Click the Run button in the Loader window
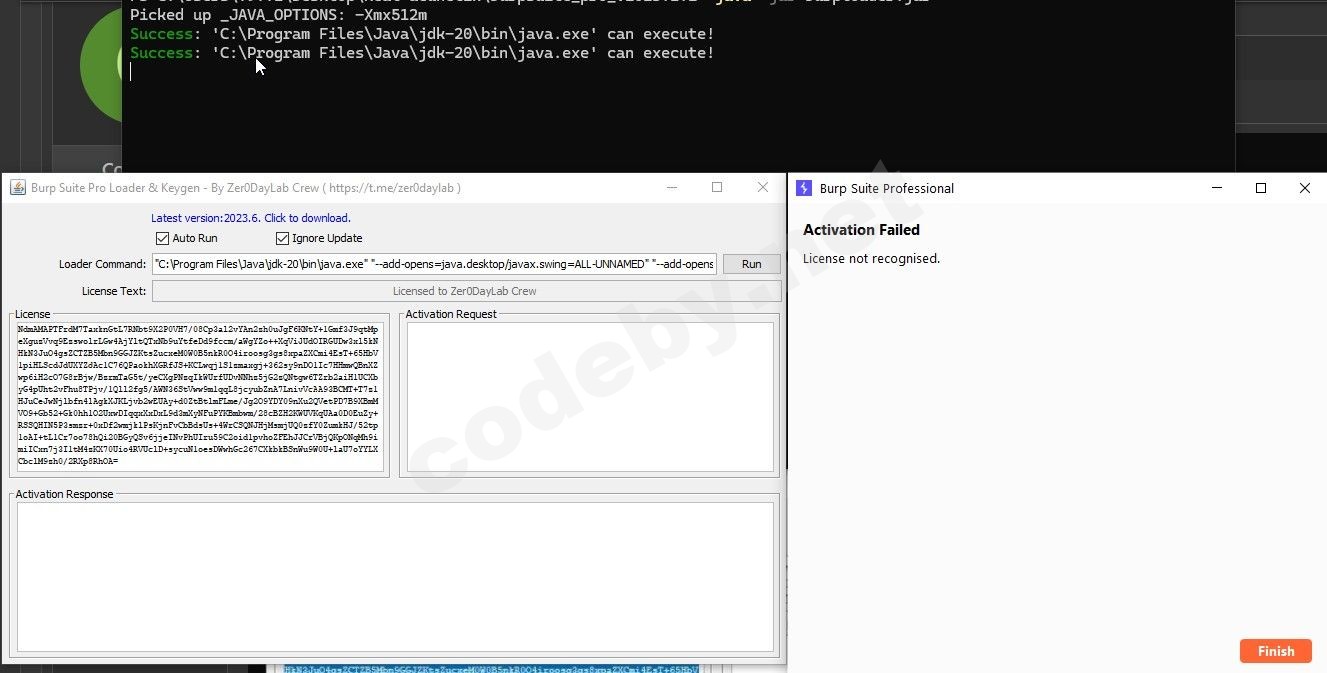 pos(751,264)
